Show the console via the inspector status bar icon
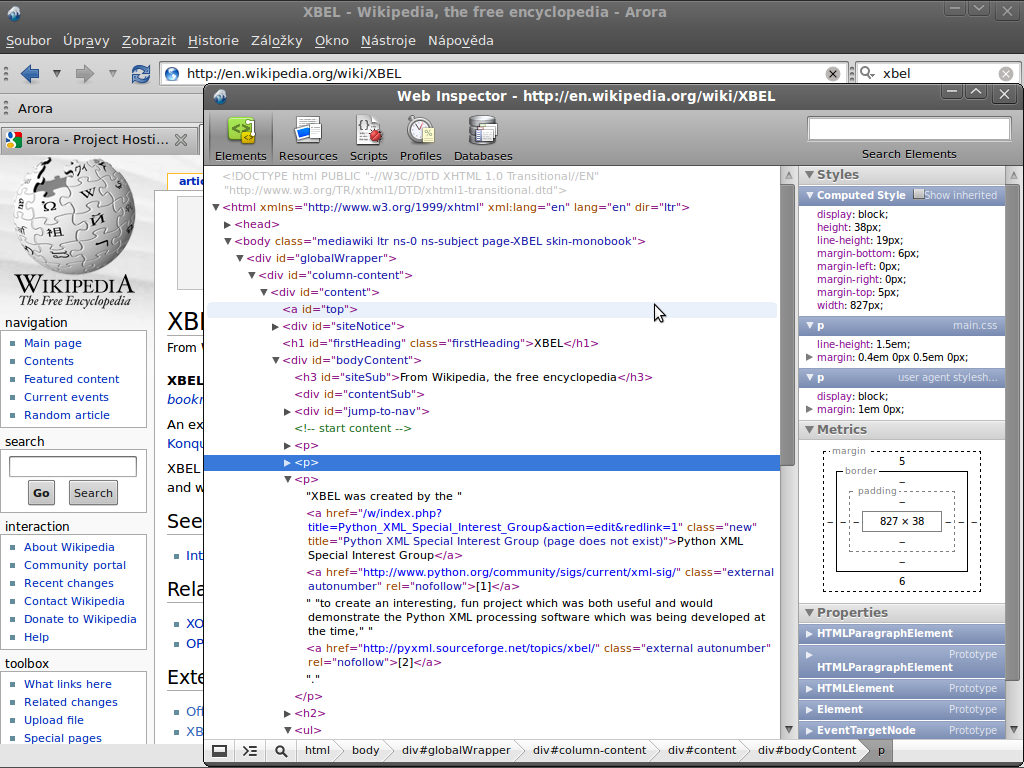This screenshot has width=1024, height=768. click(250, 751)
